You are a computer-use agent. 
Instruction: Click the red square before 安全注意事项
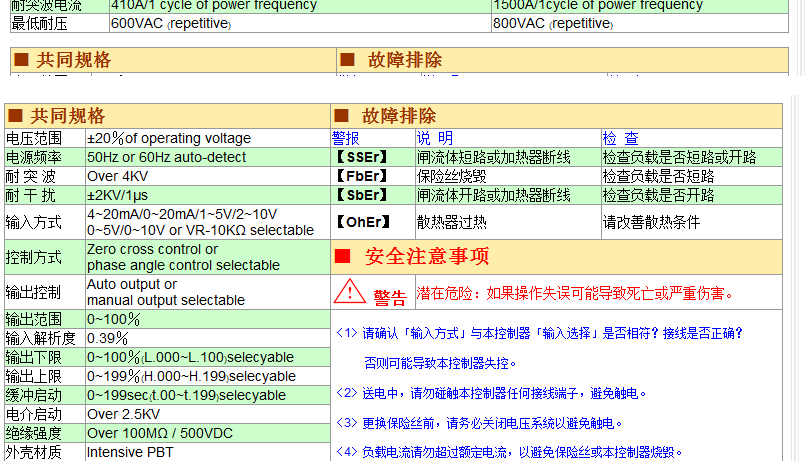coord(342,257)
